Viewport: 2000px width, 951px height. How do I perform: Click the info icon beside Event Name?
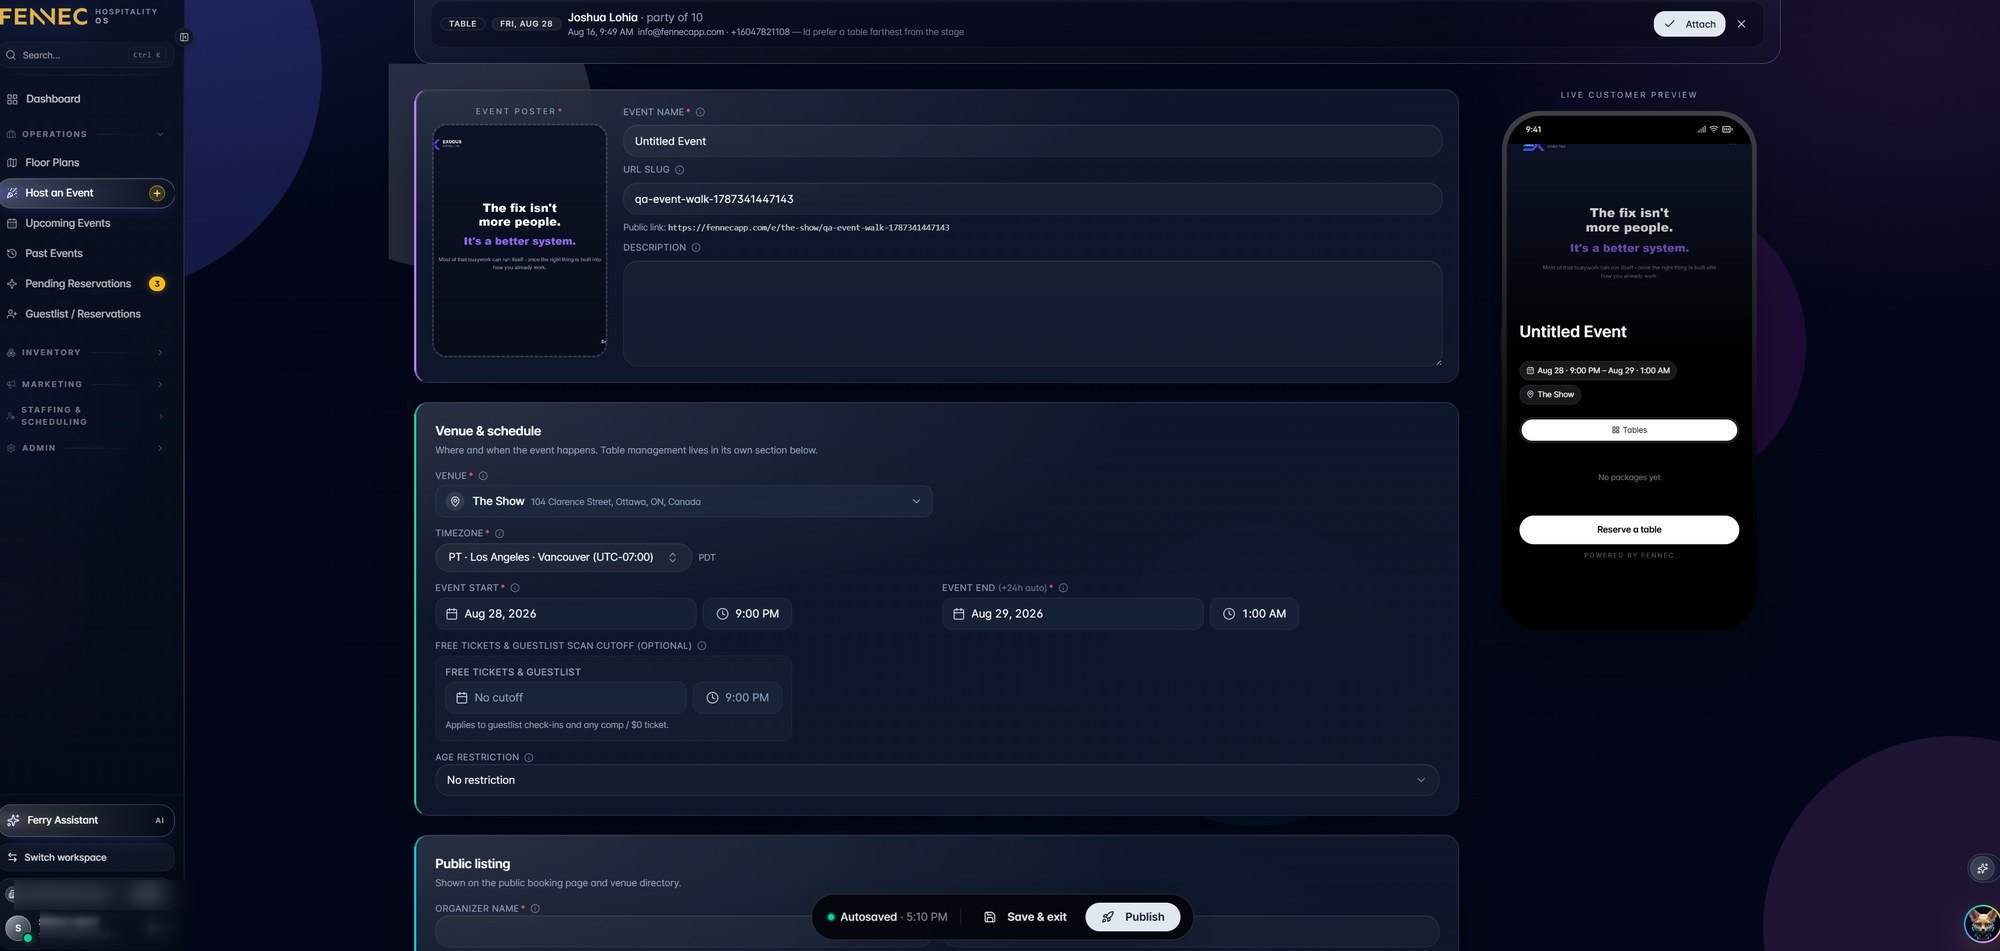[700, 112]
